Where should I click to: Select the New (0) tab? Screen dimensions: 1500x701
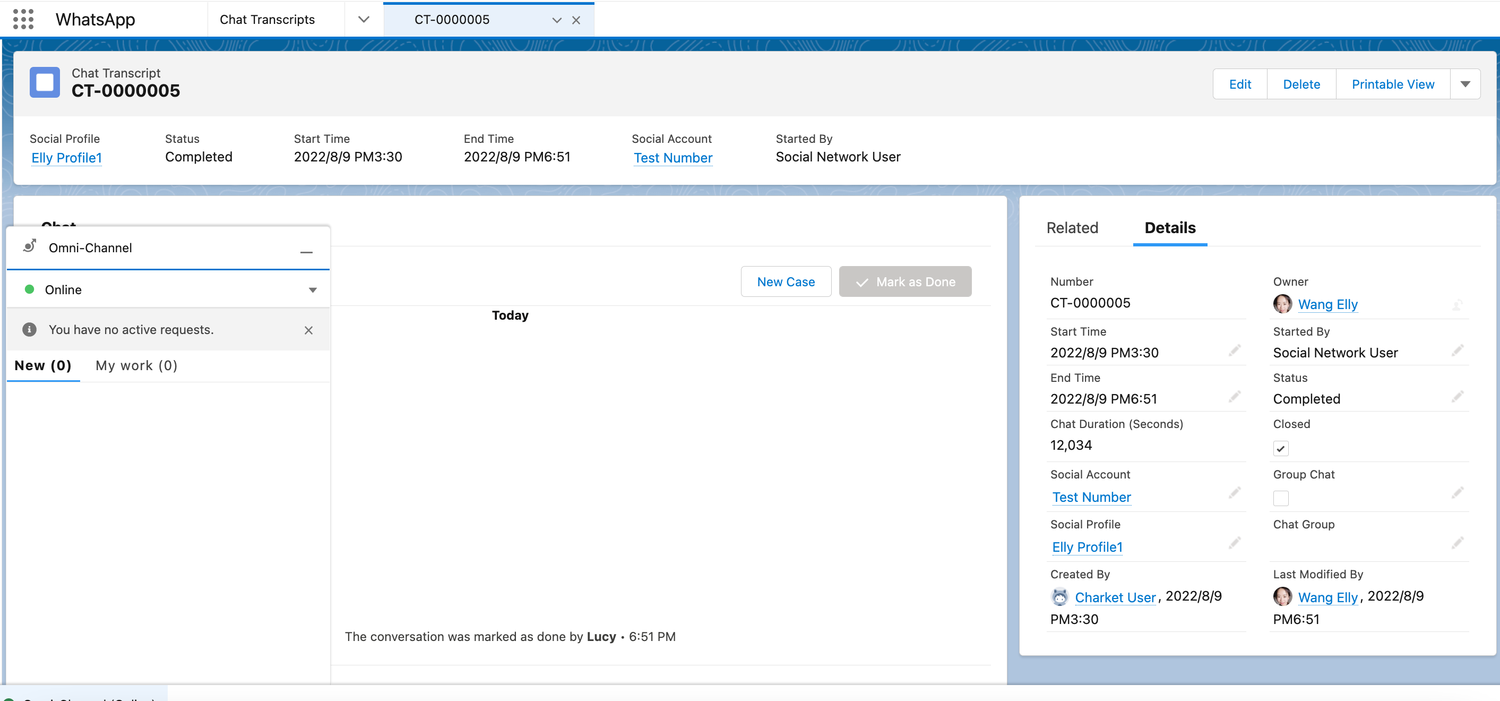pyautogui.click(x=43, y=366)
